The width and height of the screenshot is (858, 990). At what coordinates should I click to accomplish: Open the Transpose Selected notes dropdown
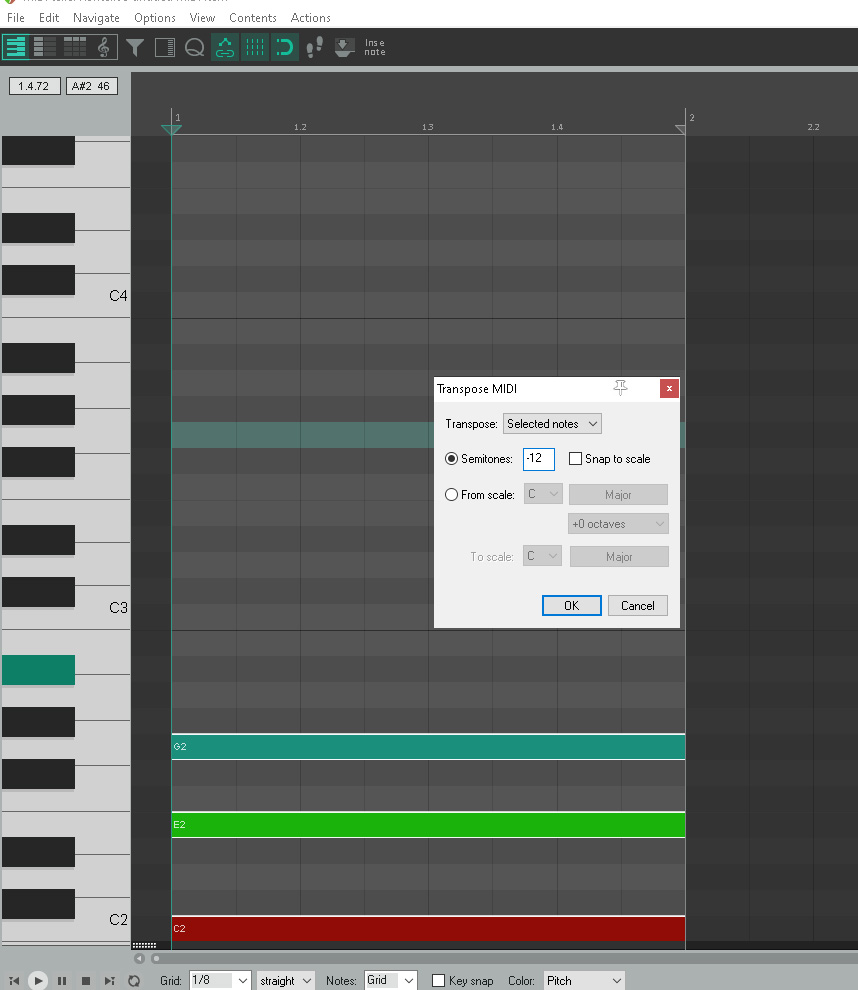pyautogui.click(x=552, y=424)
